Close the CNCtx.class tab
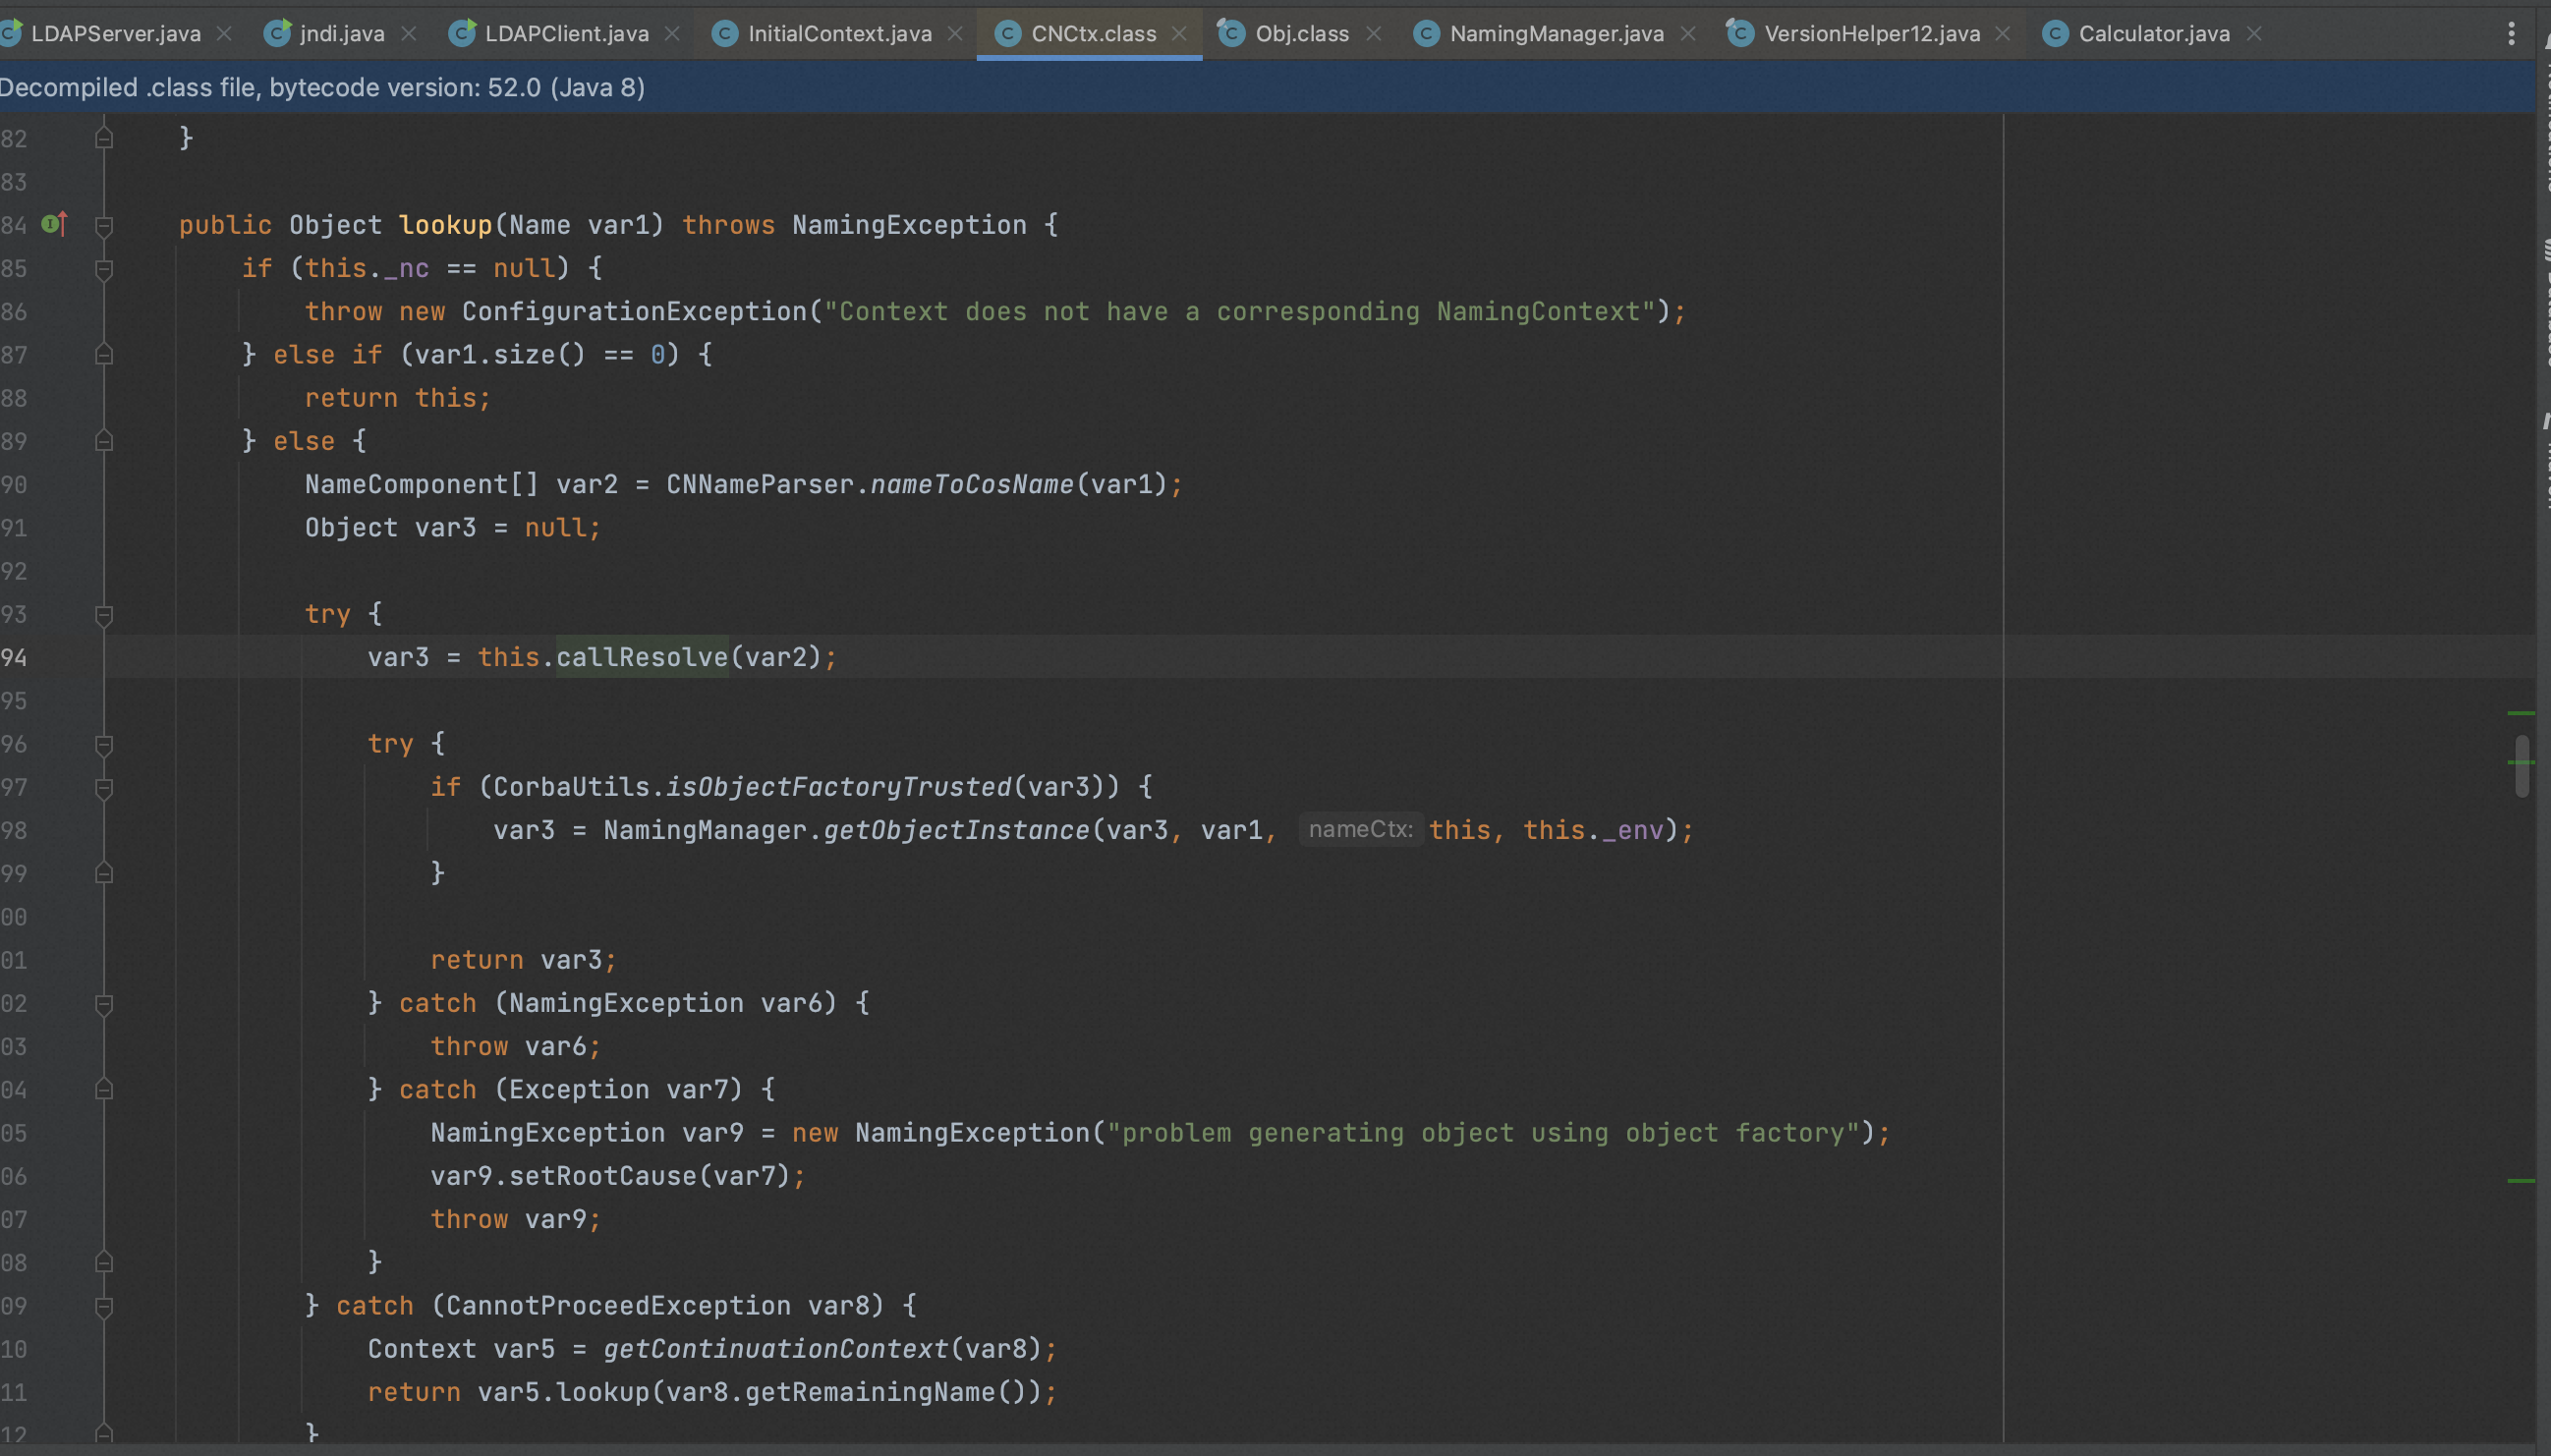Image resolution: width=2551 pixels, height=1456 pixels. point(1179,33)
